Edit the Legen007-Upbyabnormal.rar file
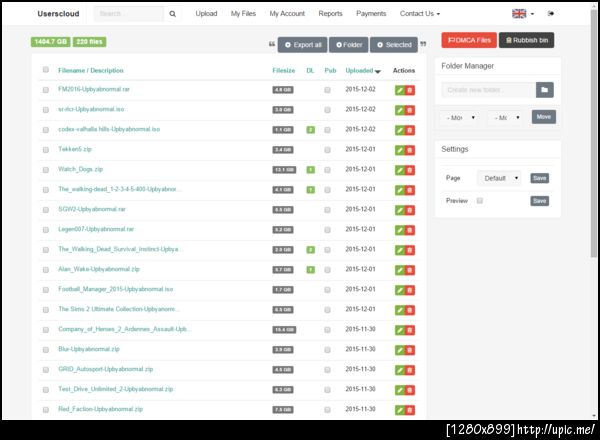Screen dimensions: 600x440 (x=400, y=230)
